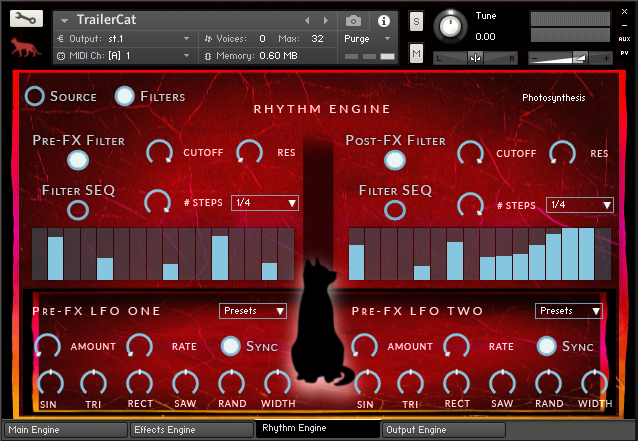Adjust LFO One Rate knob

click(140, 347)
